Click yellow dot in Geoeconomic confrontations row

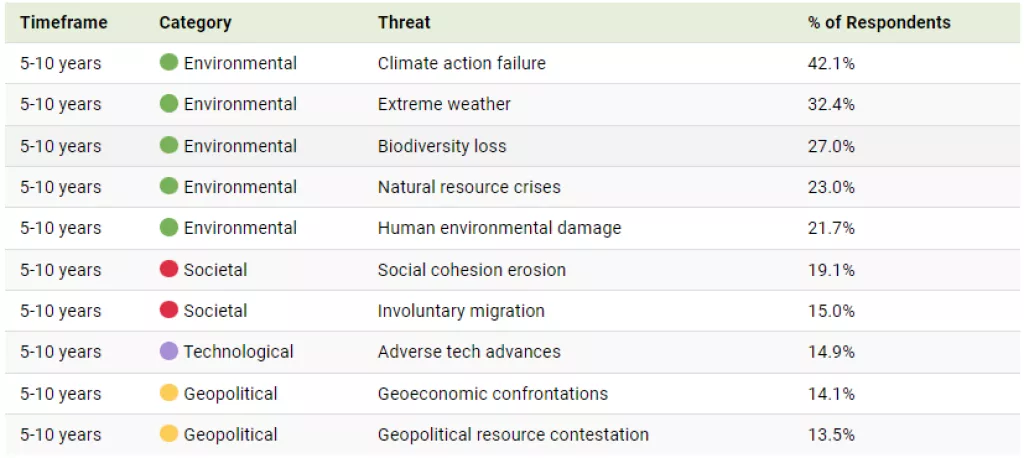click(x=169, y=393)
